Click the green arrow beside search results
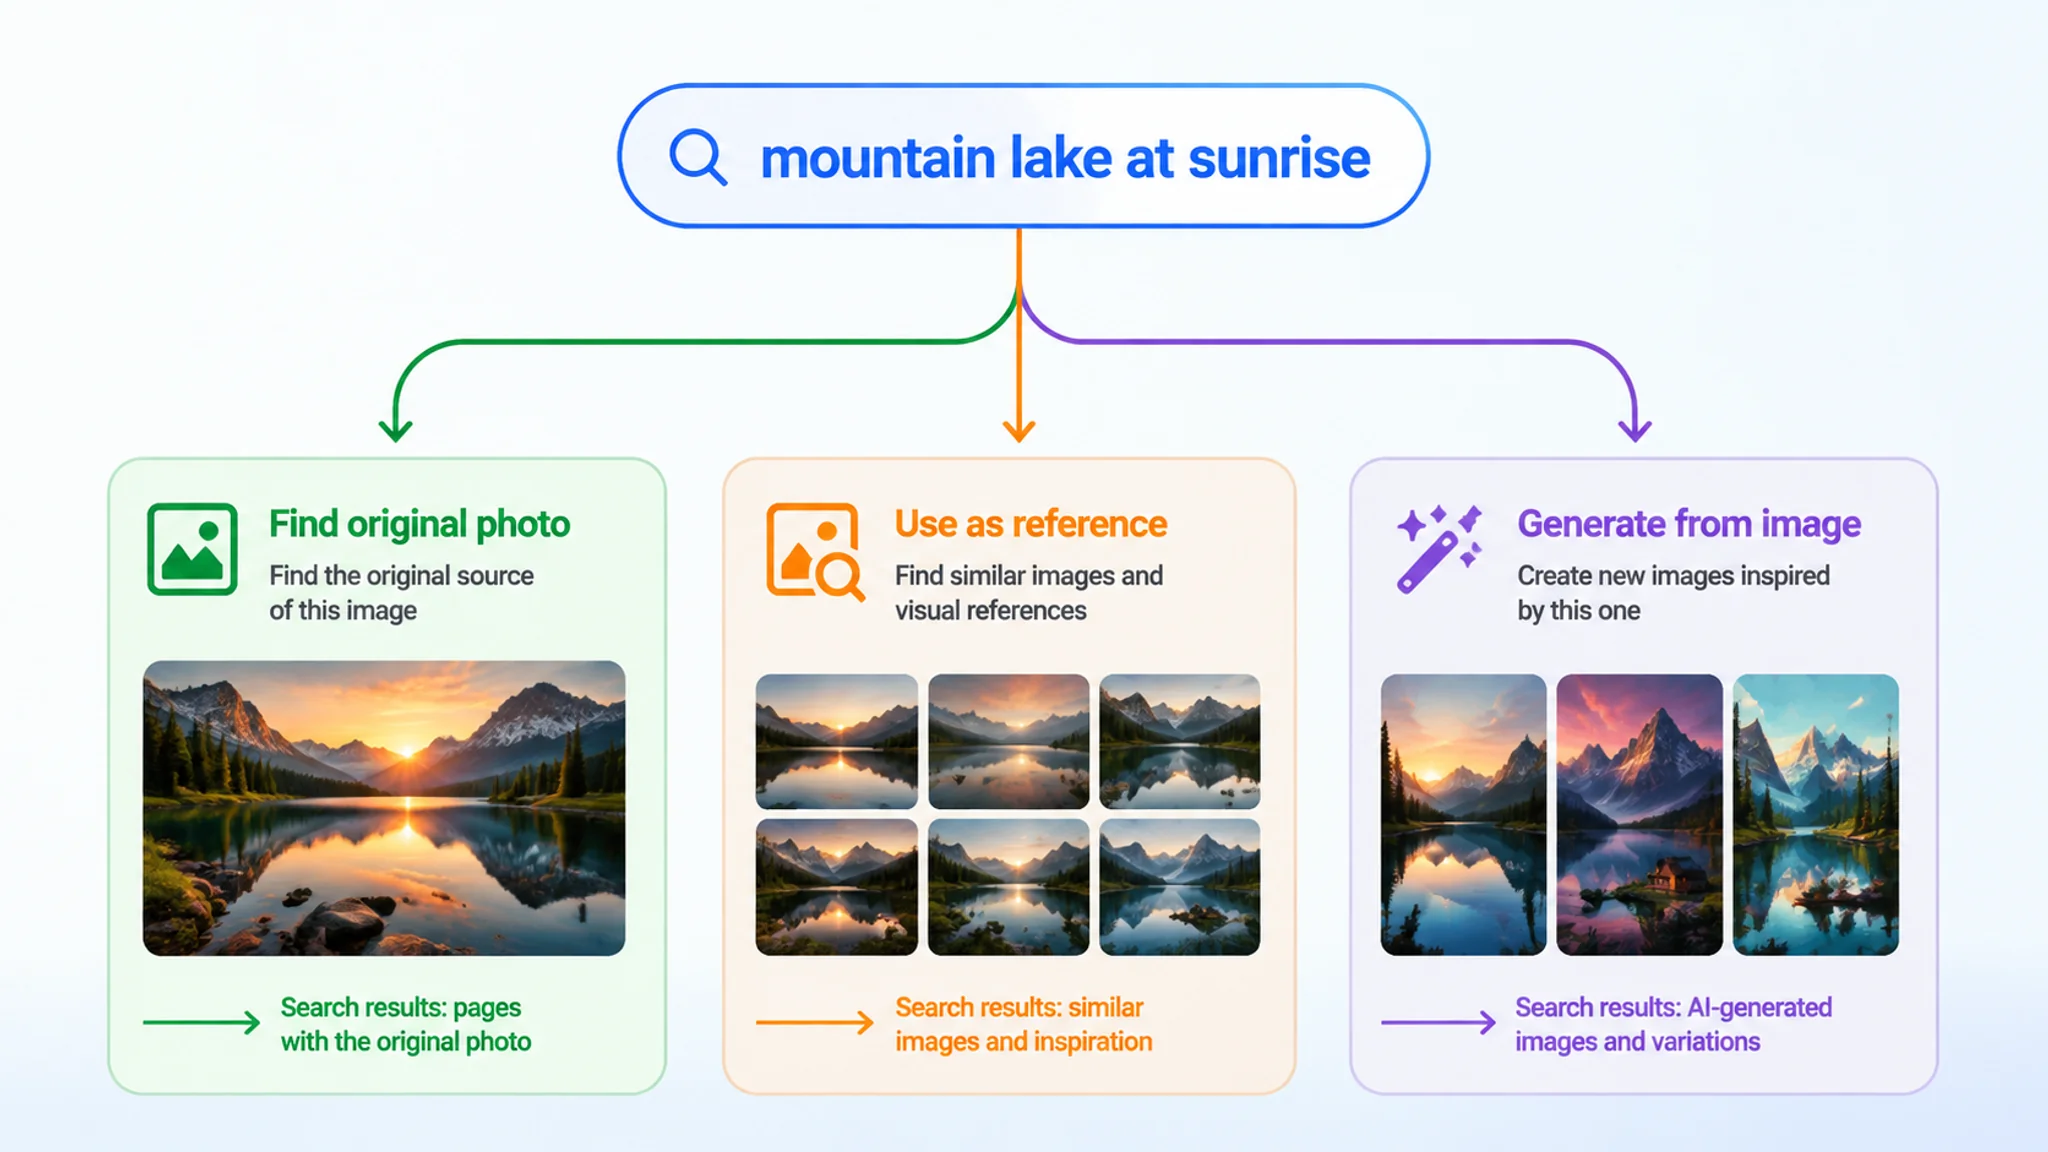The height and width of the screenshot is (1152, 2048). (201, 1022)
